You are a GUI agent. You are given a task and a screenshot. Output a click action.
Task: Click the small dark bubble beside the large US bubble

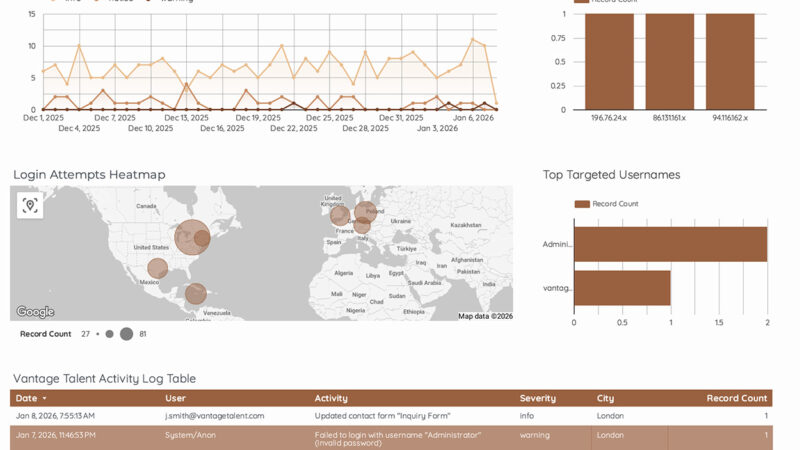(203, 238)
